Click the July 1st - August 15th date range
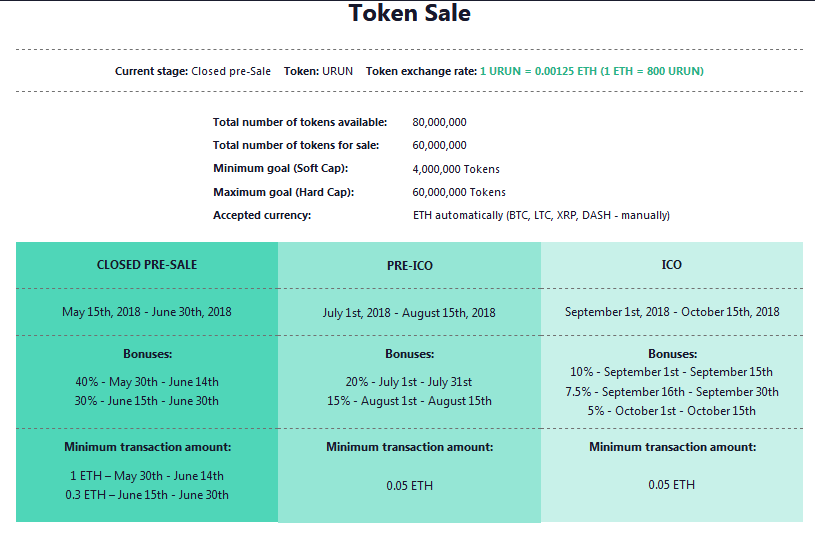This screenshot has width=815, height=536. point(409,313)
